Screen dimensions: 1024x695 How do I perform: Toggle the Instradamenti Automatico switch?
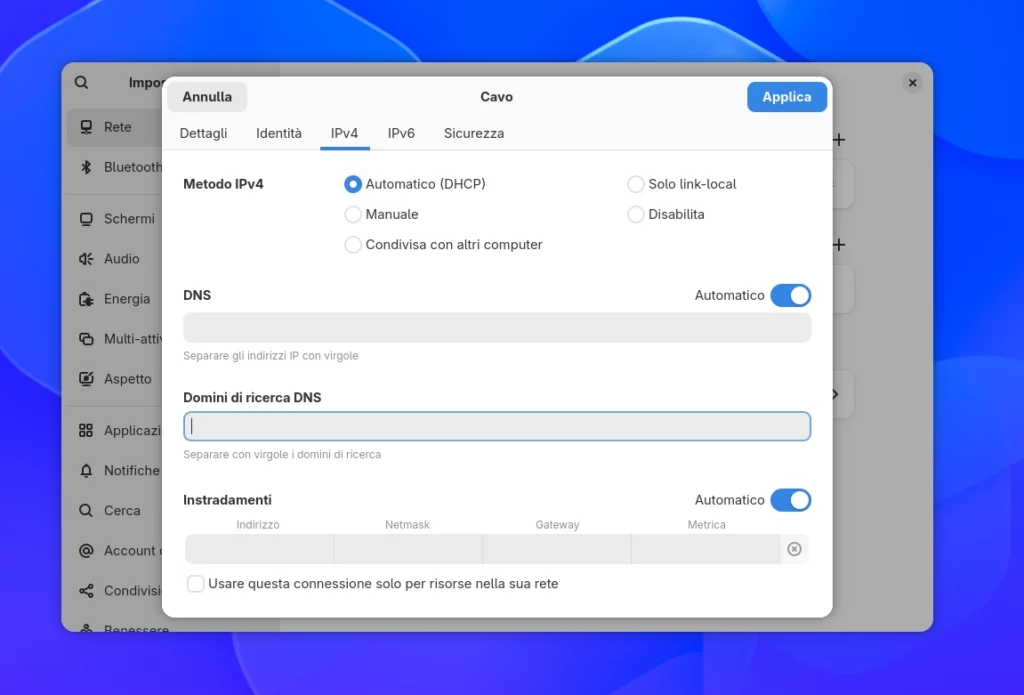coord(790,500)
